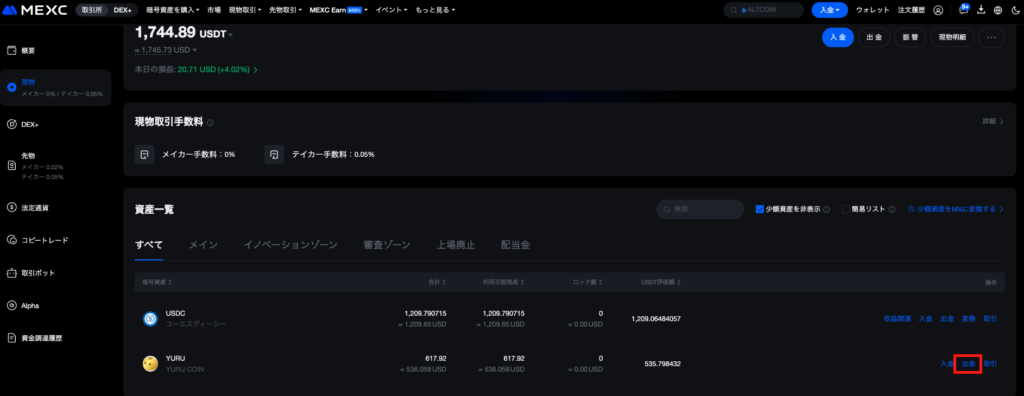The width and height of the screenshot is (1024, 396).
Task: Click the メイカー手数料 icon
Action: (144, 155)
